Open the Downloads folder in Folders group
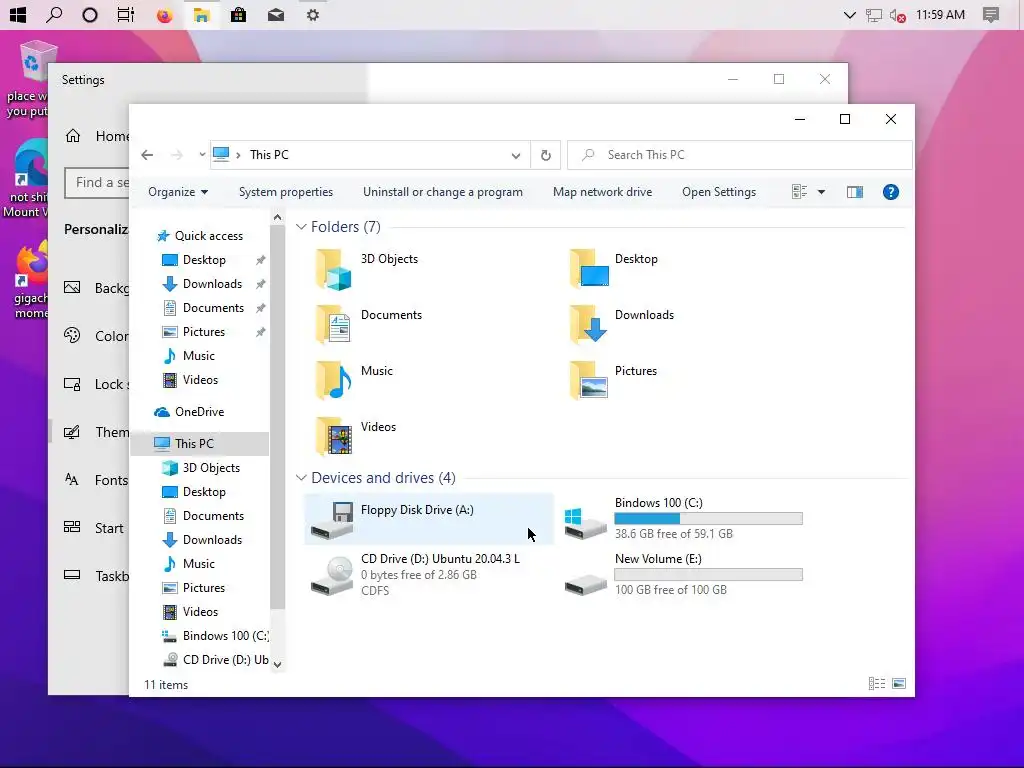The width and height of the screenshot is (1024, 768). (588, 325)
